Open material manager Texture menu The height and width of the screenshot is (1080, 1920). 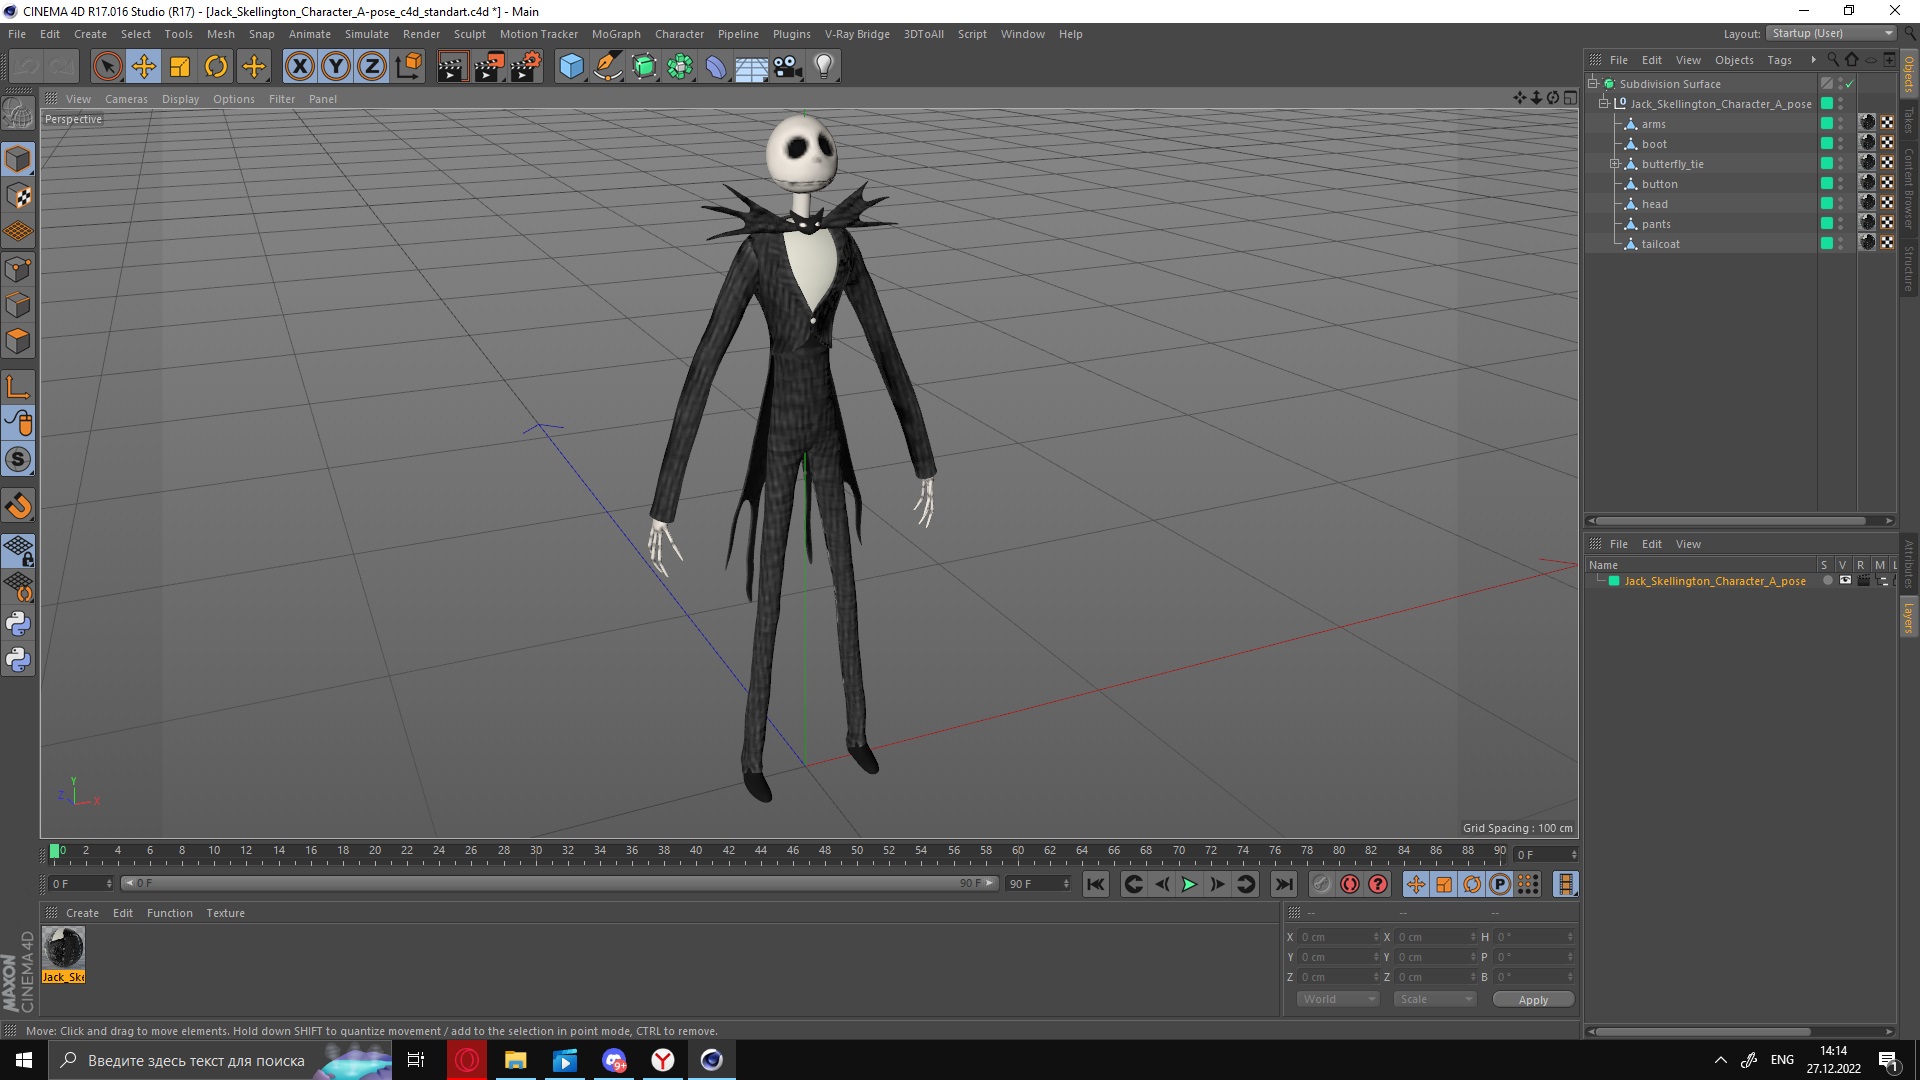click(225, 913)
